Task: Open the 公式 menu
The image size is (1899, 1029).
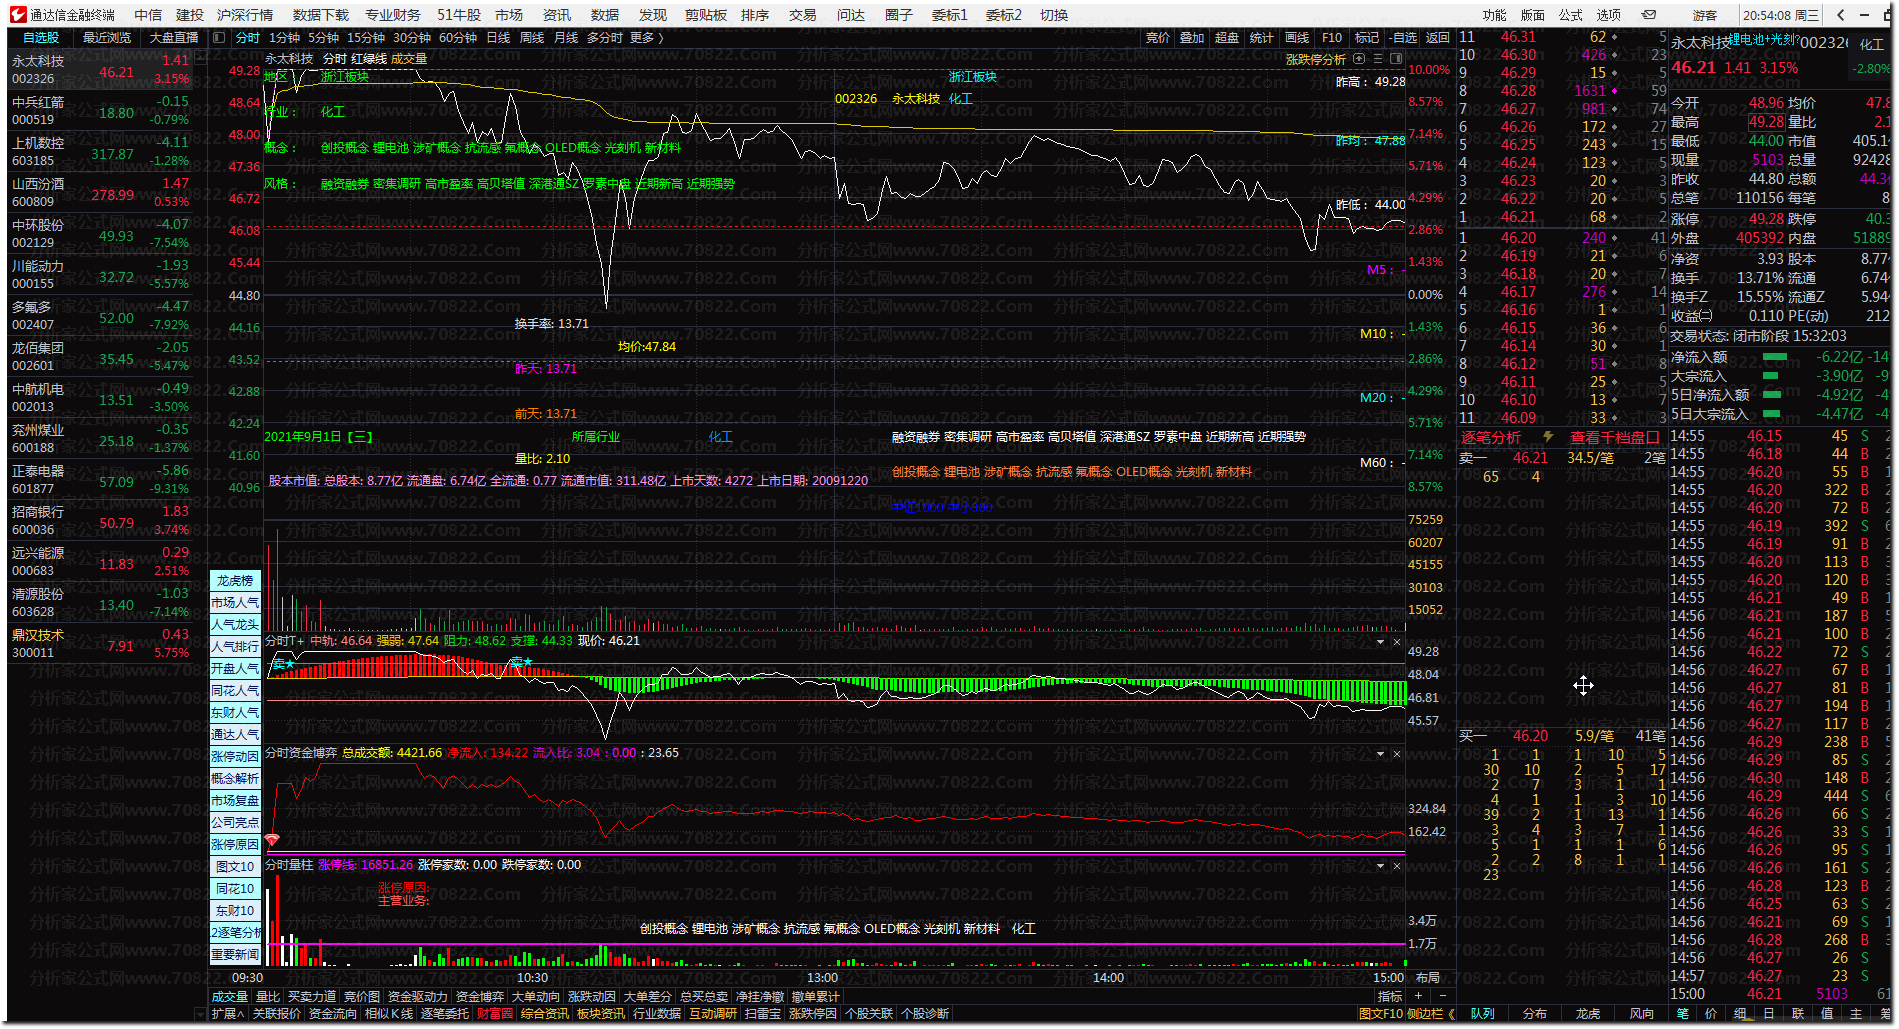Action: (1571, 15)
